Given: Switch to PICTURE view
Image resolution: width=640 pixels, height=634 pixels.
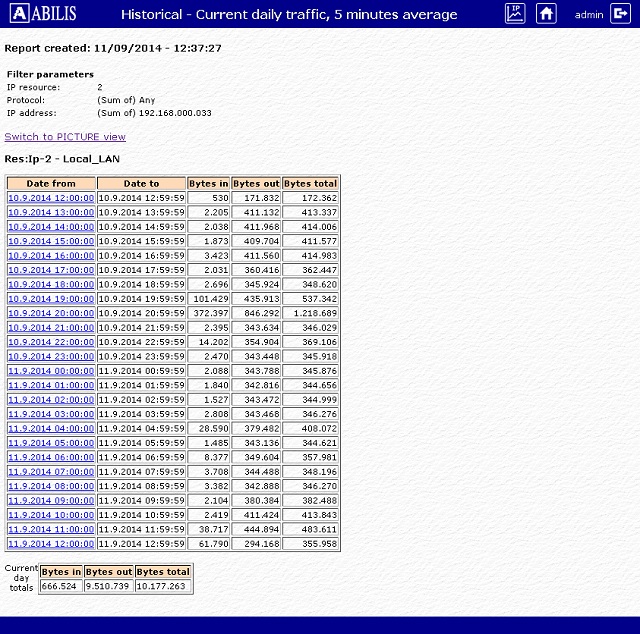Looking at the screenshot, I should (x=65, y=137).
